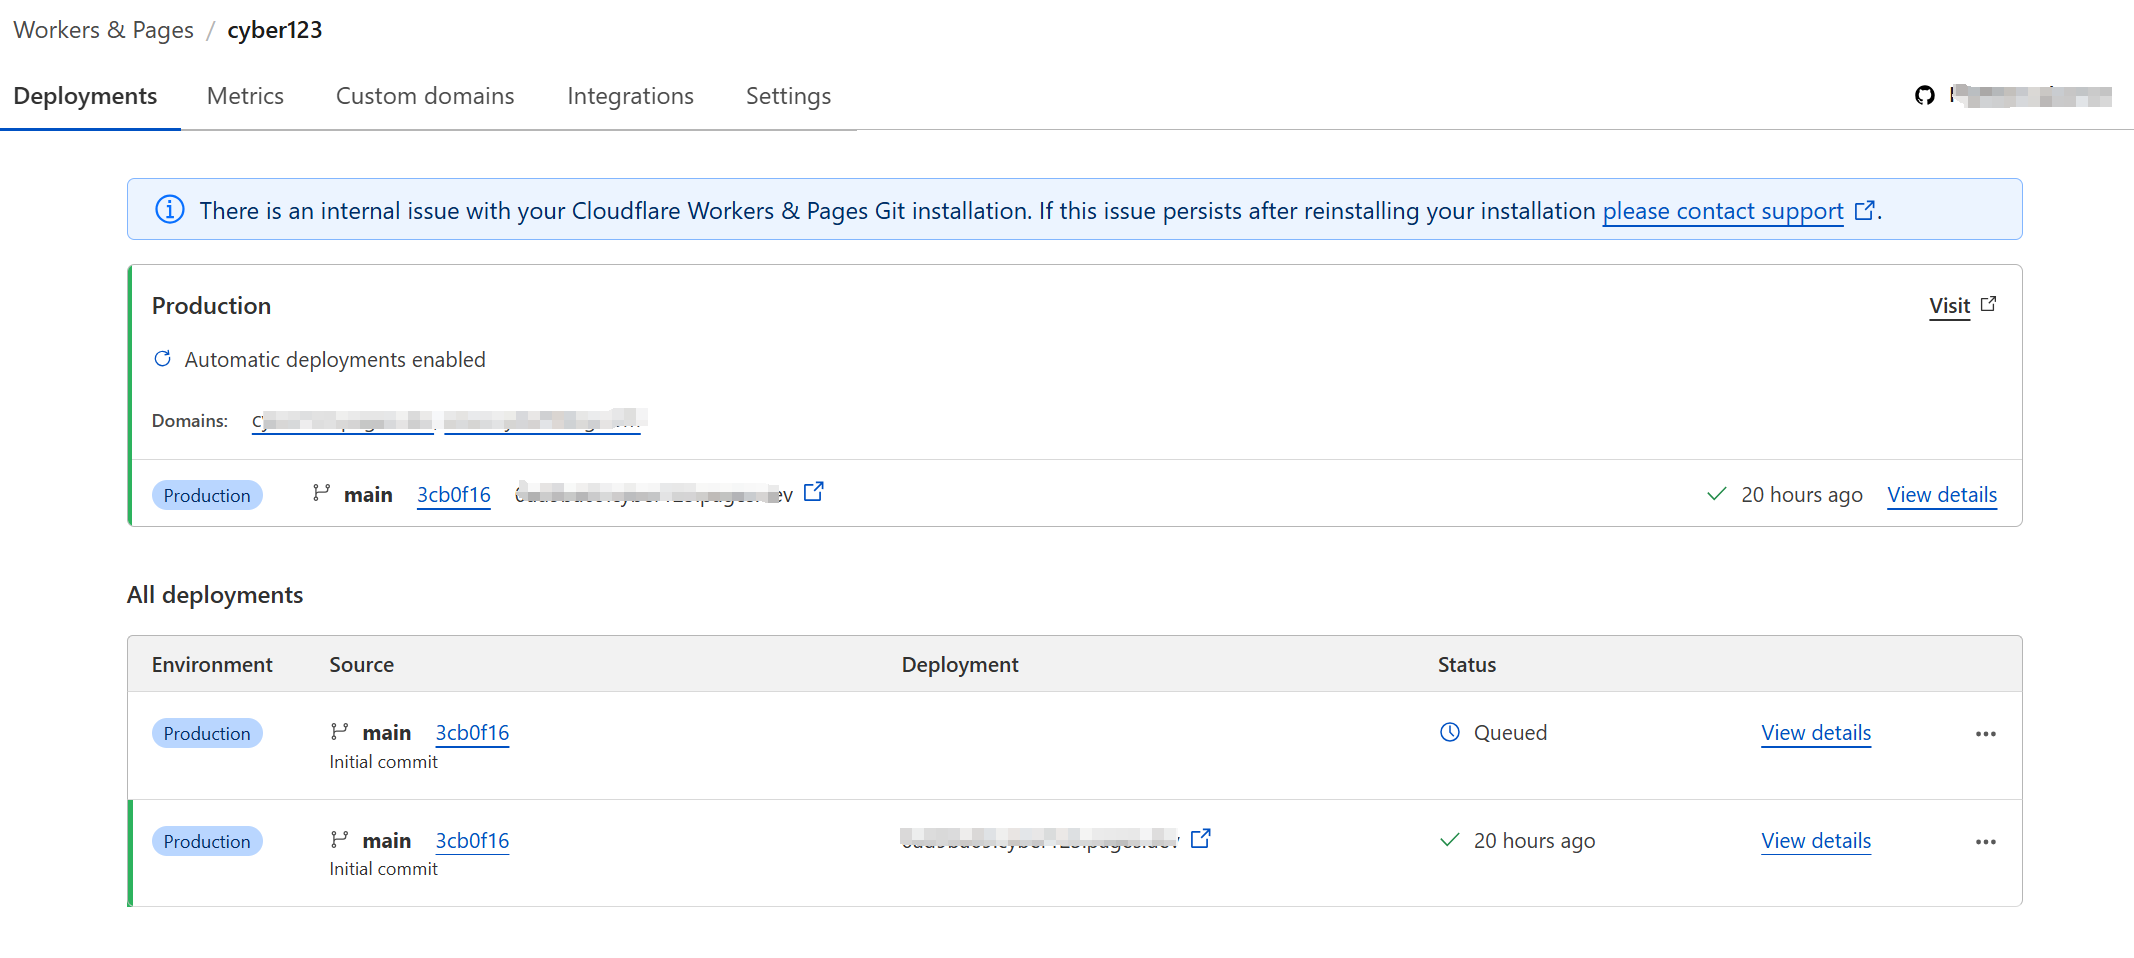Open external link icon beside Visit
2134x958 pixels.
pyautogui.click(x=1988, y=304)
